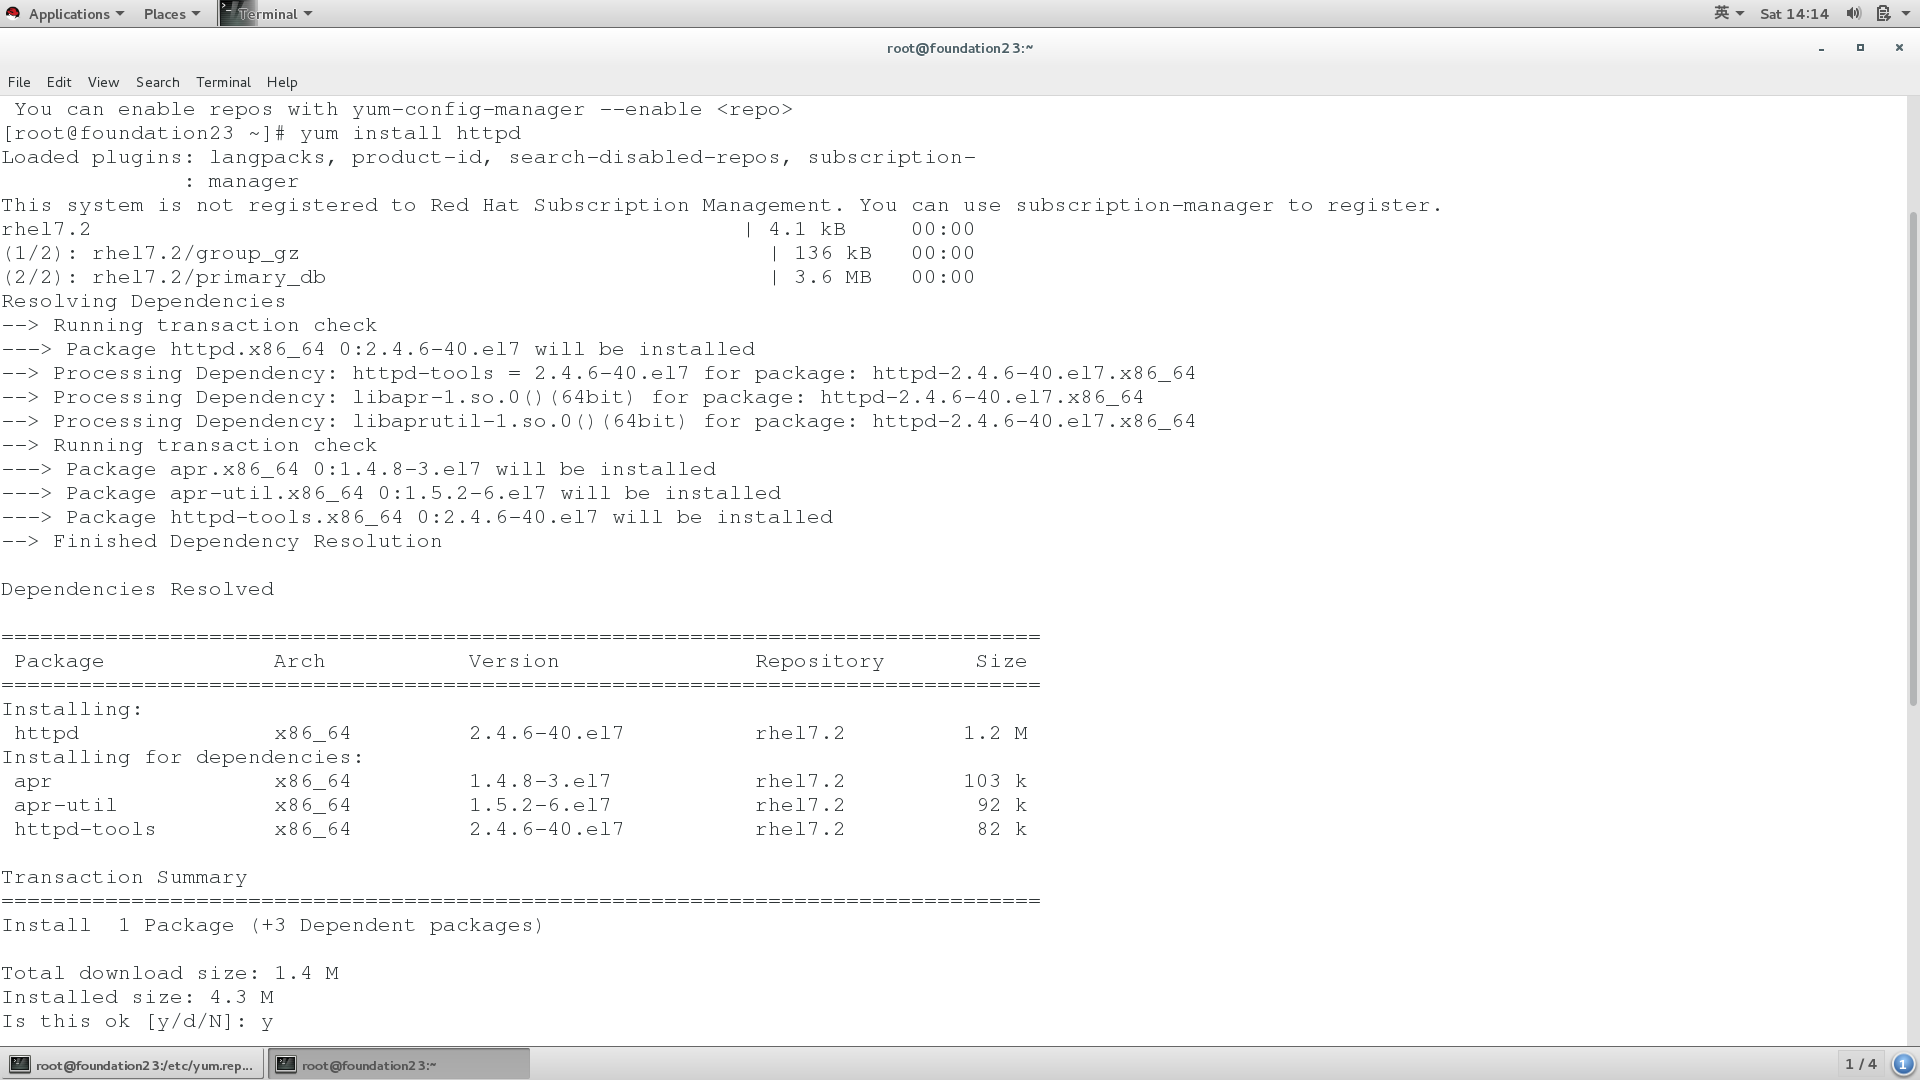Click the 'apr-util' package row name
This screenshot has width=1920, height=1080.
[65, 805]
